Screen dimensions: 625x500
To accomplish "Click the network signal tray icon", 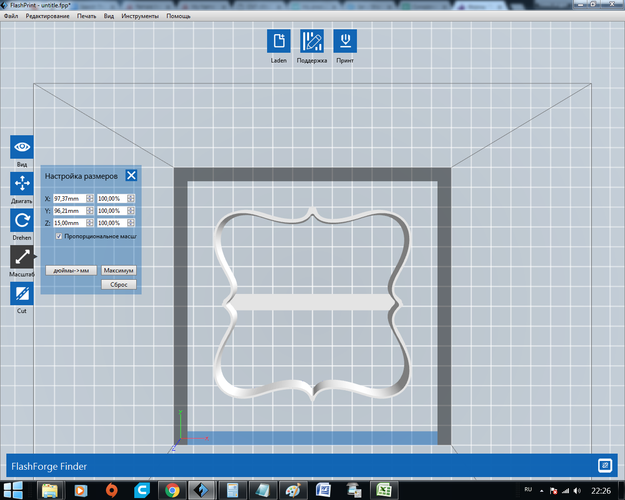I will [565, 491].
